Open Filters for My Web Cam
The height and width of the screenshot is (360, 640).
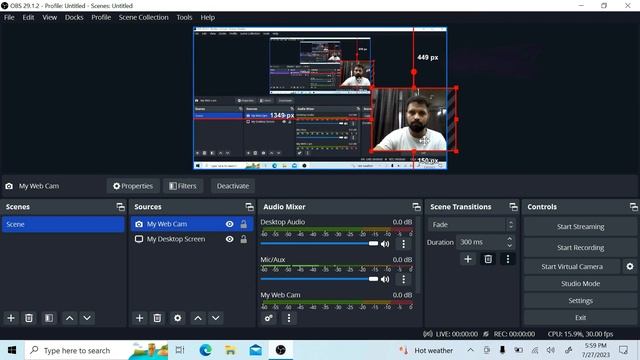[x=183, y=186]
